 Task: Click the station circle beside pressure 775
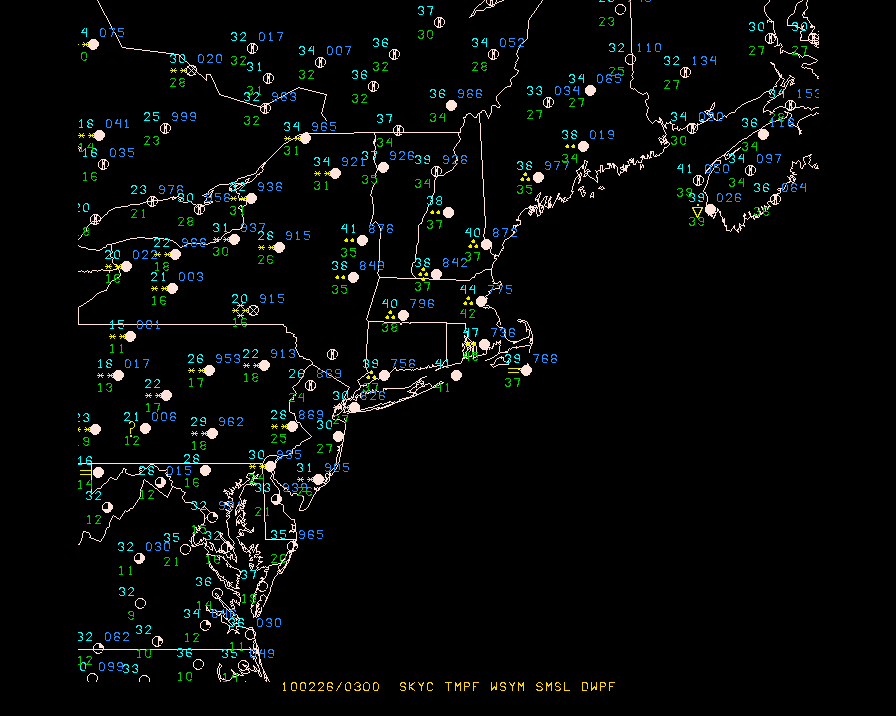pos(482,301)
